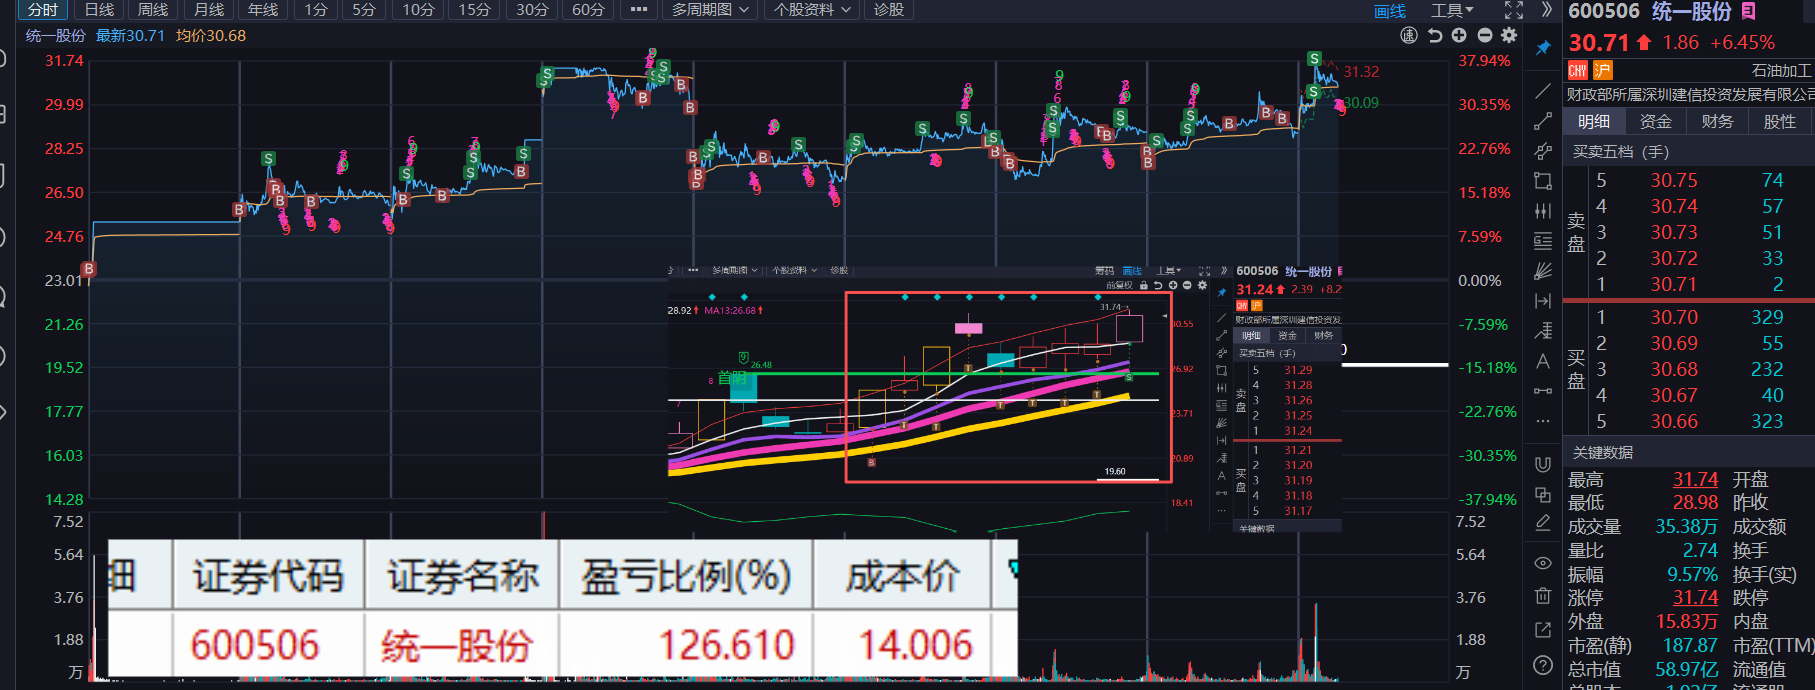
Task: Toggle drawings visibility with eye icon
Action: click(1543, 563)
